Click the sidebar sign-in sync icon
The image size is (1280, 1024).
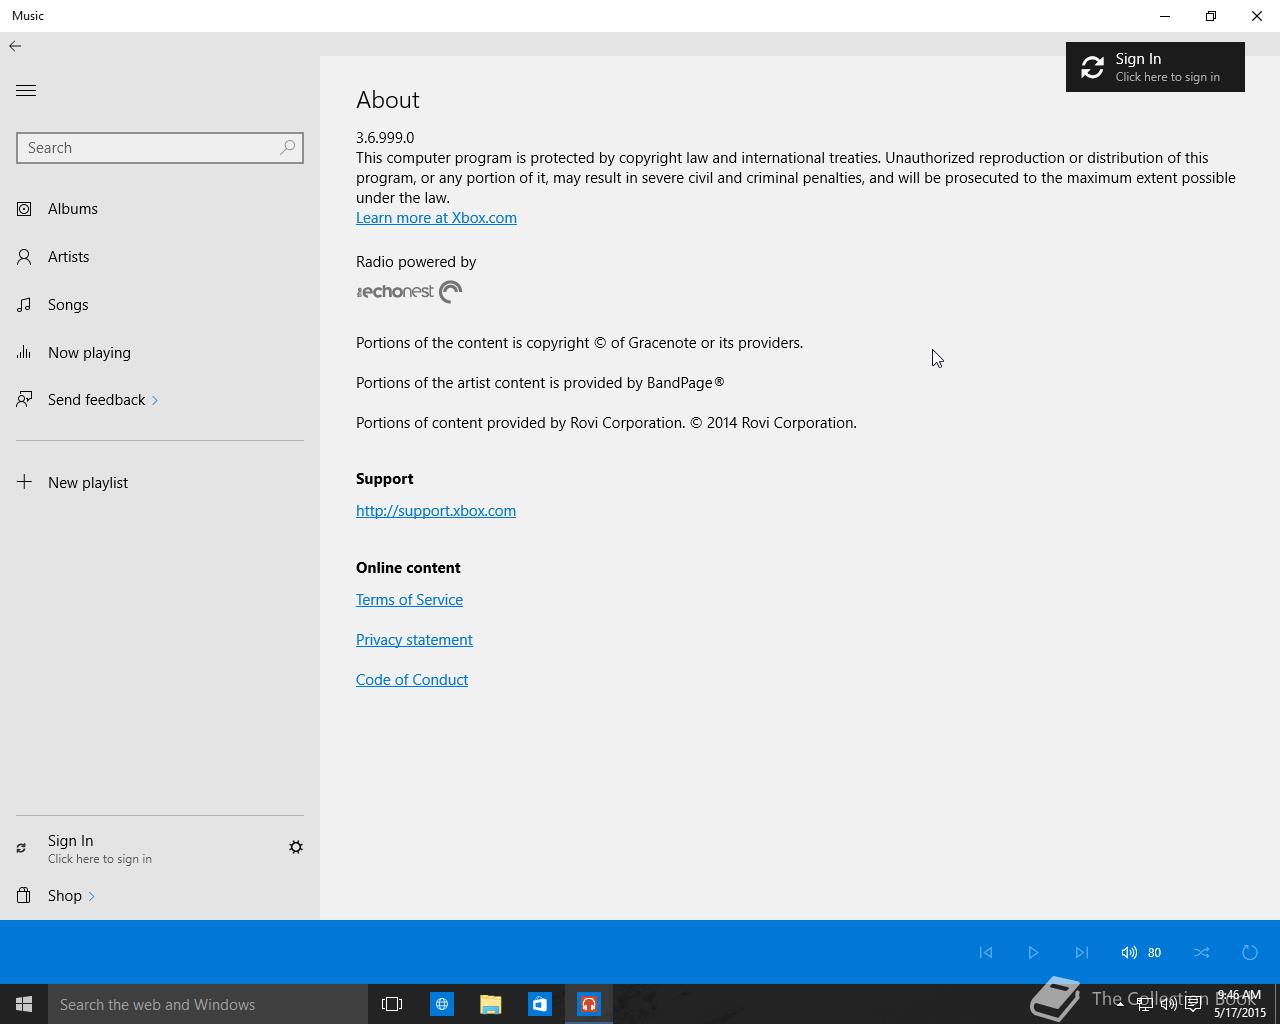click(x=21, y=848)
